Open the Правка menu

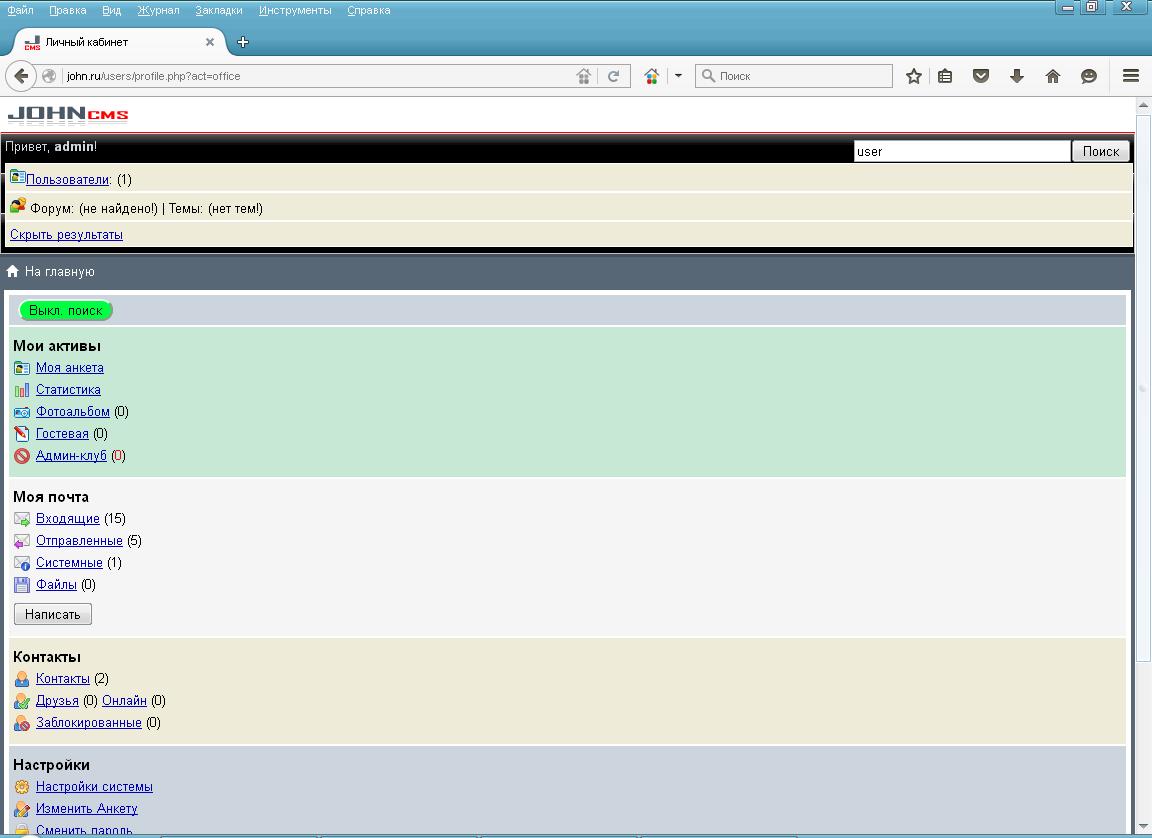68,10
